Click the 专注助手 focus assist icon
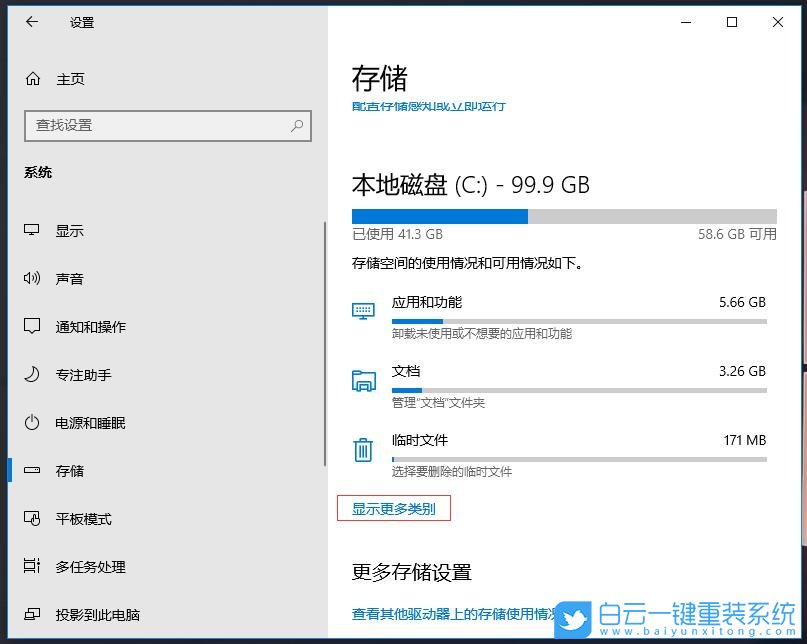Screen dimensions: 807x644 click(30, 374)
